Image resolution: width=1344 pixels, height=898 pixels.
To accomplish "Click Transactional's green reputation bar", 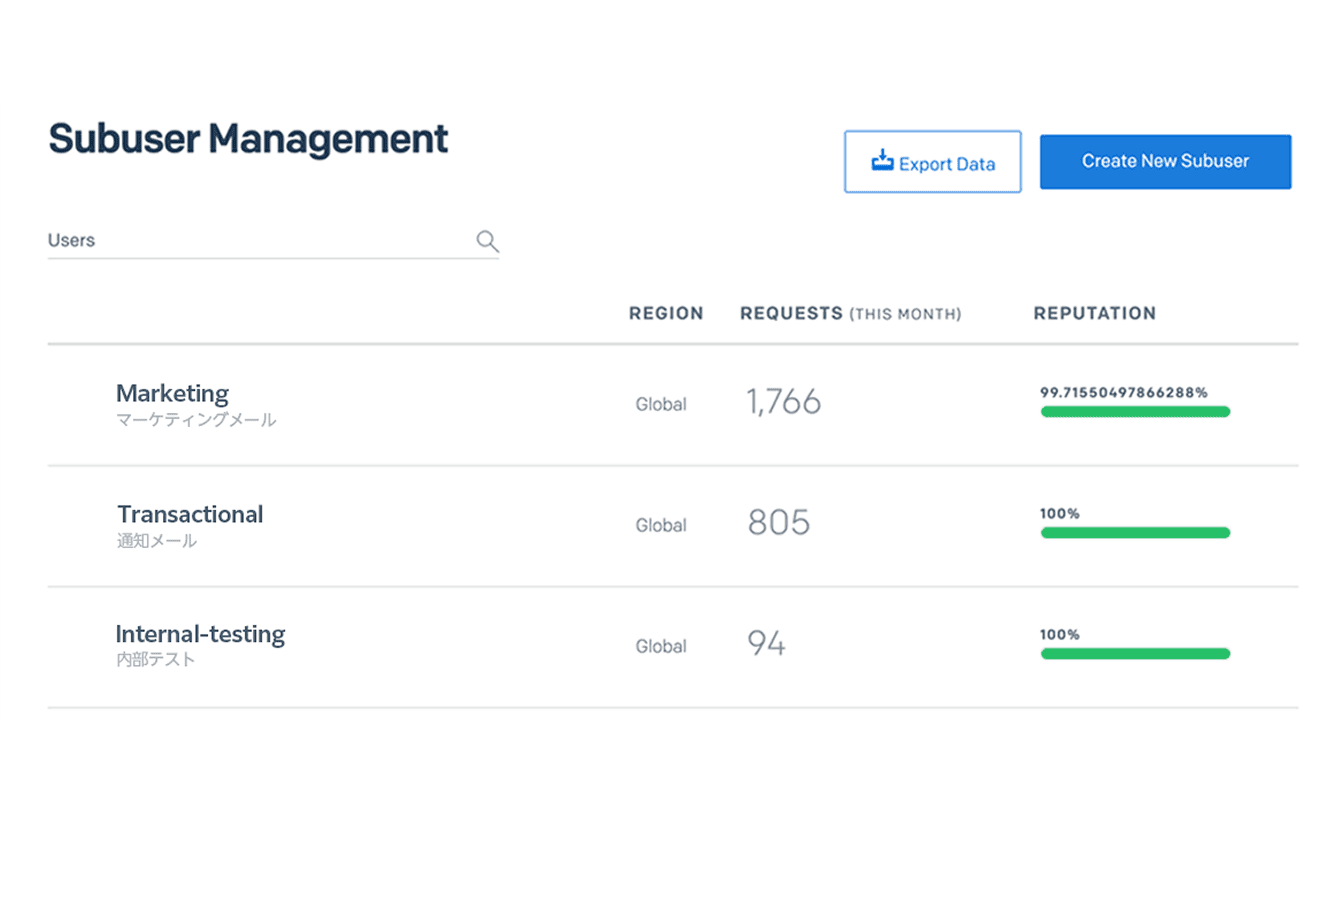I will pos(1135,533).
